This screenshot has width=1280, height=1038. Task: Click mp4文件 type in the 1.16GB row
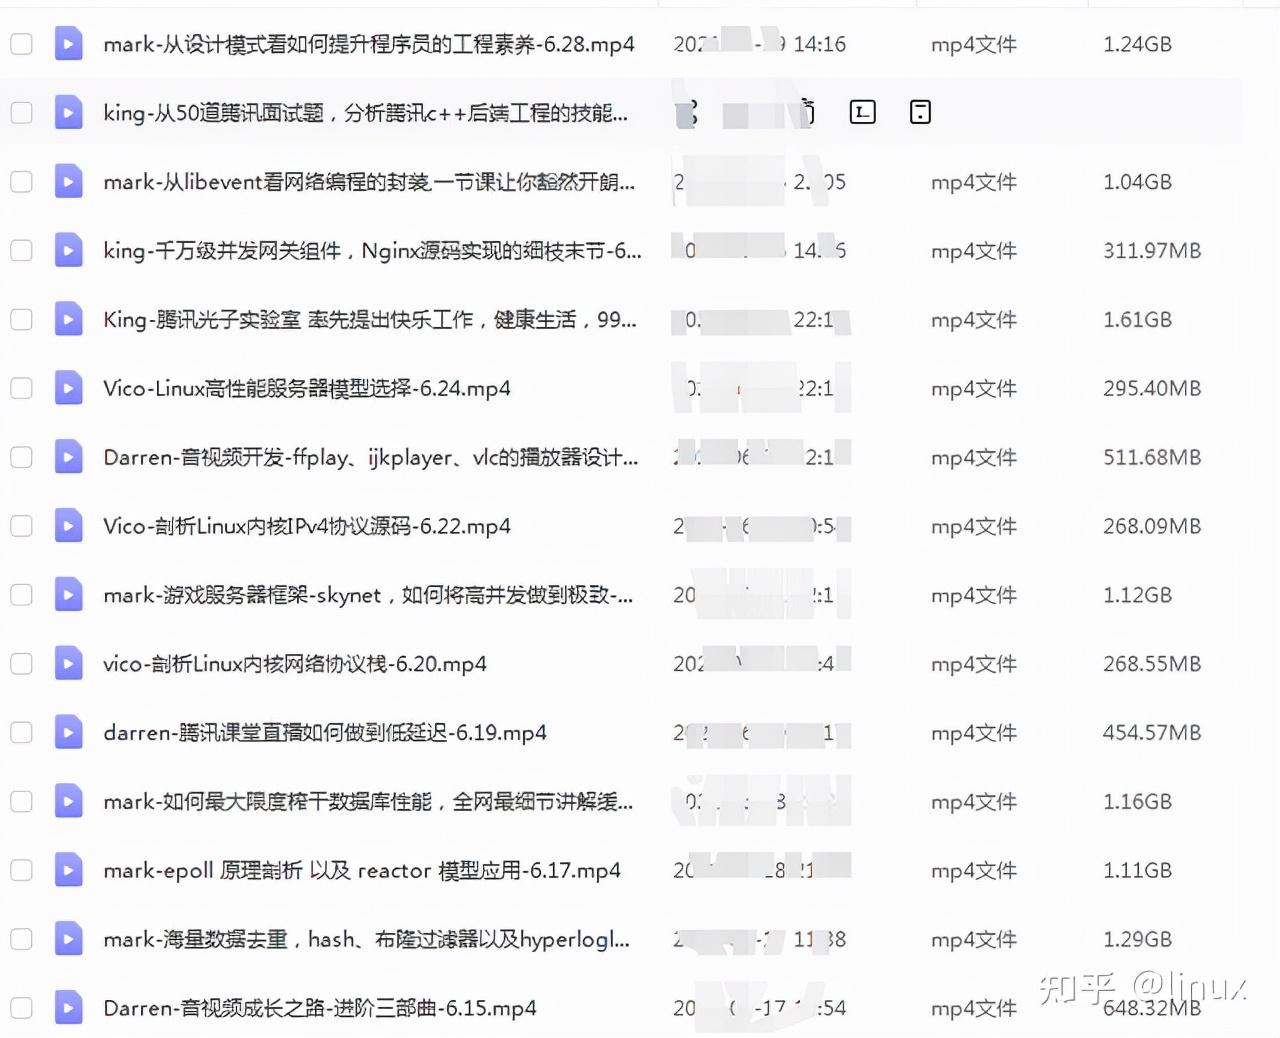(x=974, y=802)
